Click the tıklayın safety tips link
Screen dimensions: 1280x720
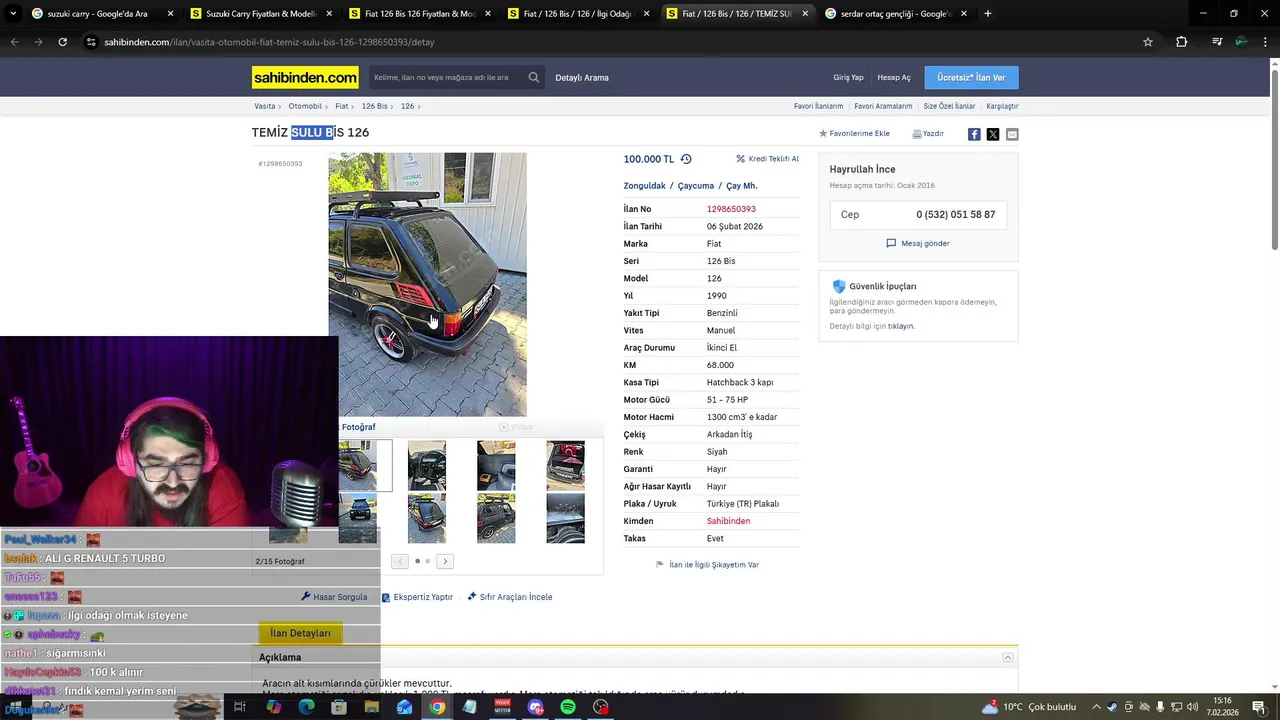(901, 326)
